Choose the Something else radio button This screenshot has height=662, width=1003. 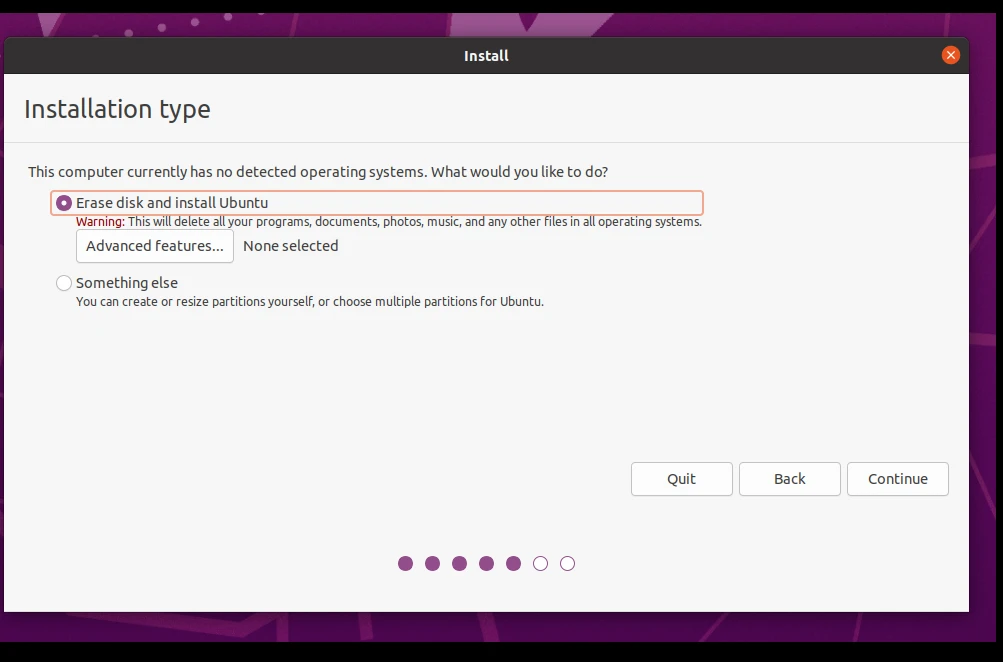click(64, 283)
